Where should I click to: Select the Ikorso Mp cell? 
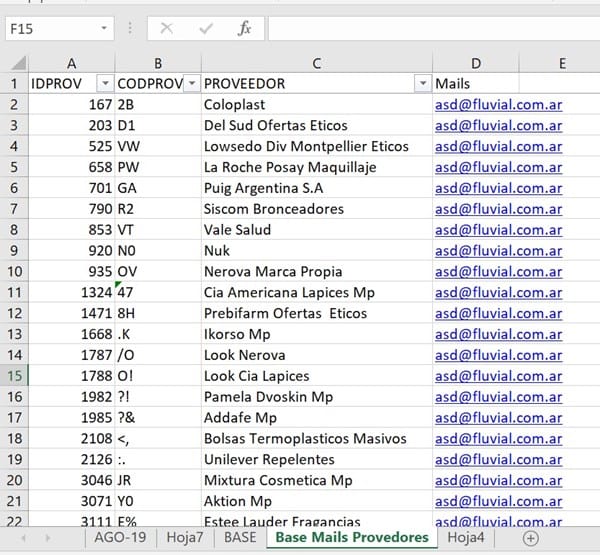pos(317,334)
